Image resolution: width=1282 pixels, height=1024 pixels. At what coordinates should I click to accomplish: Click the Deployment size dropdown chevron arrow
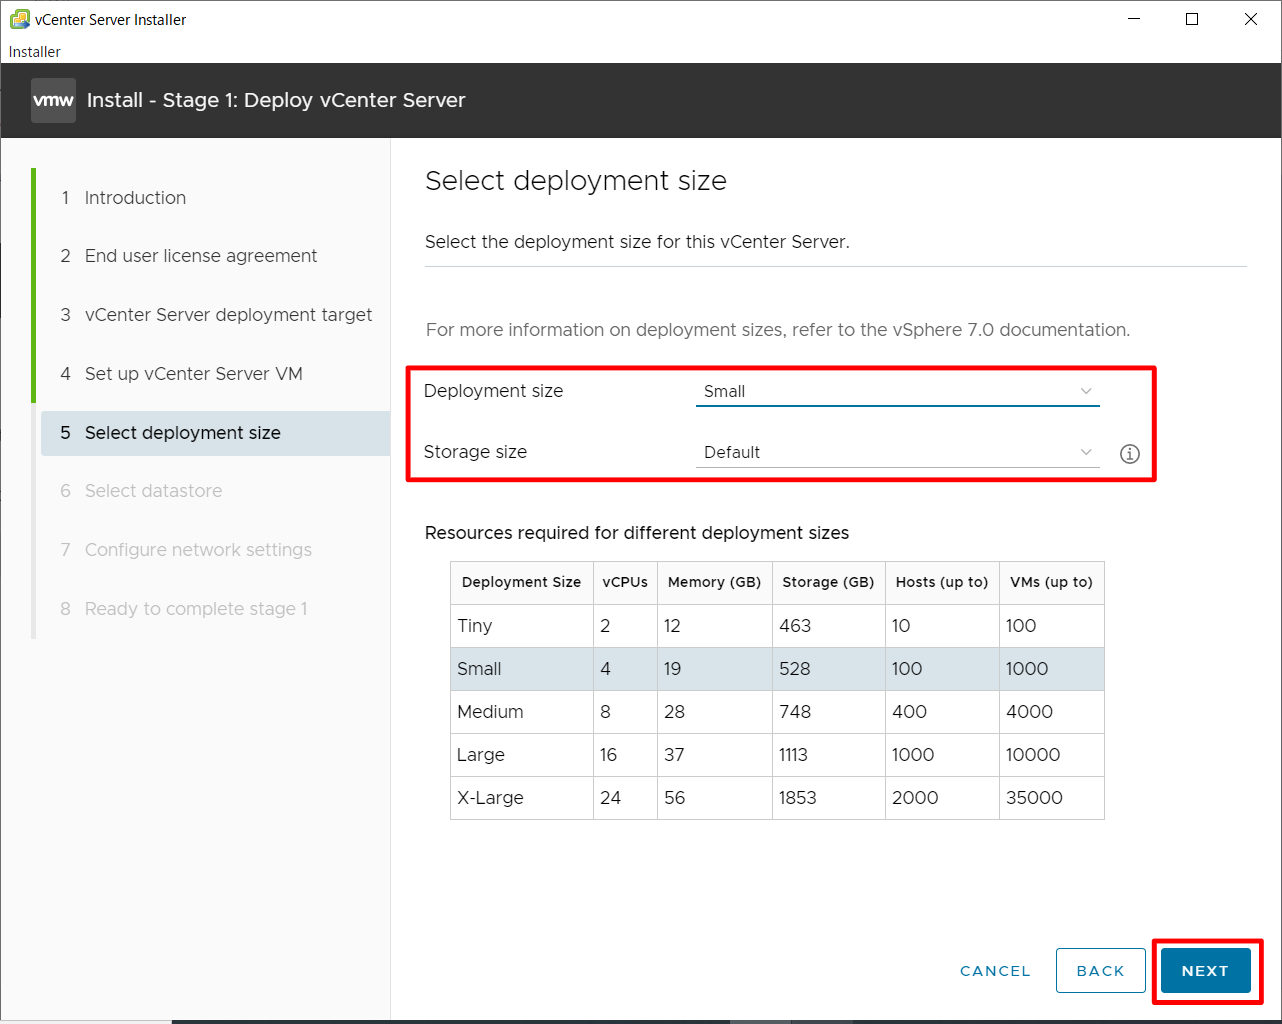1086,391
